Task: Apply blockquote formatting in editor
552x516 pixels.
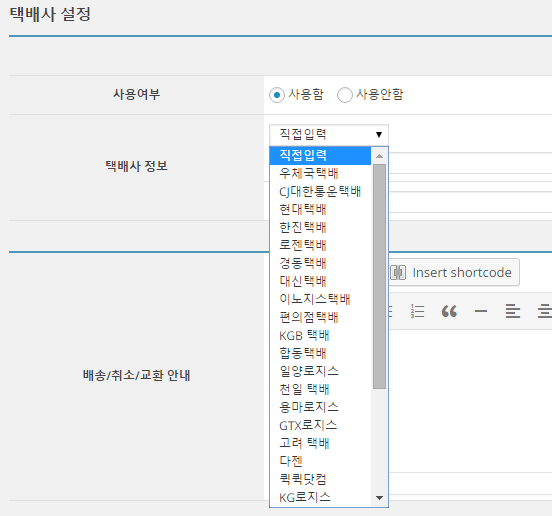Action: click(x=449, y=312)
